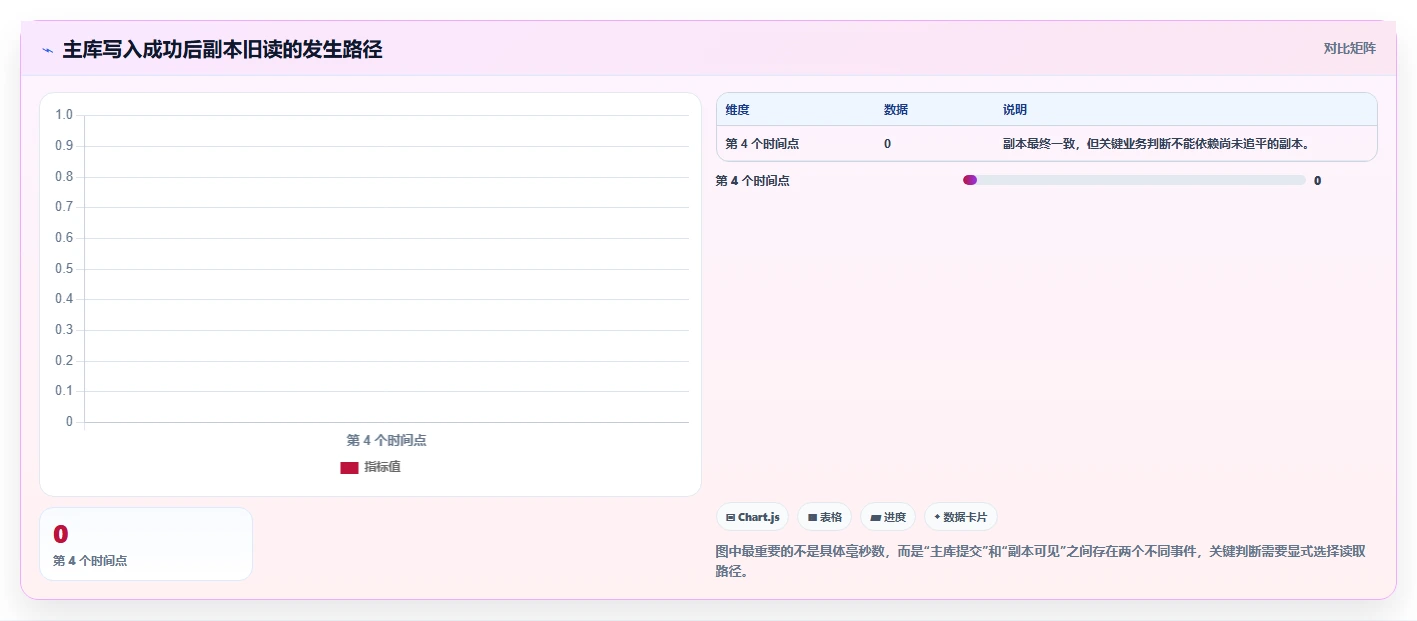Click the 指标值 legend label
The height and width of the screenshot is (621, 1417).
[x=382, y=467]
